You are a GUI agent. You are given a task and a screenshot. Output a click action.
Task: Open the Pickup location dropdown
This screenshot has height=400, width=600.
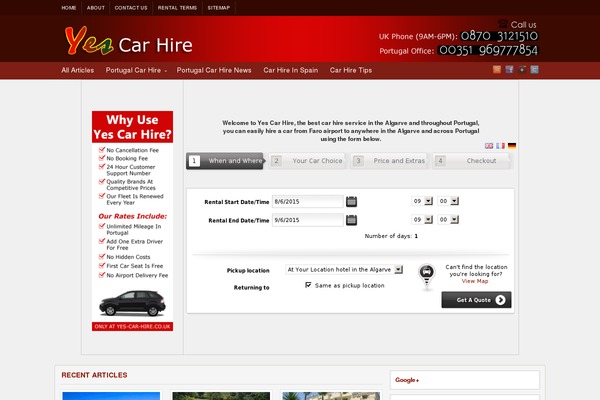[344, 269]
